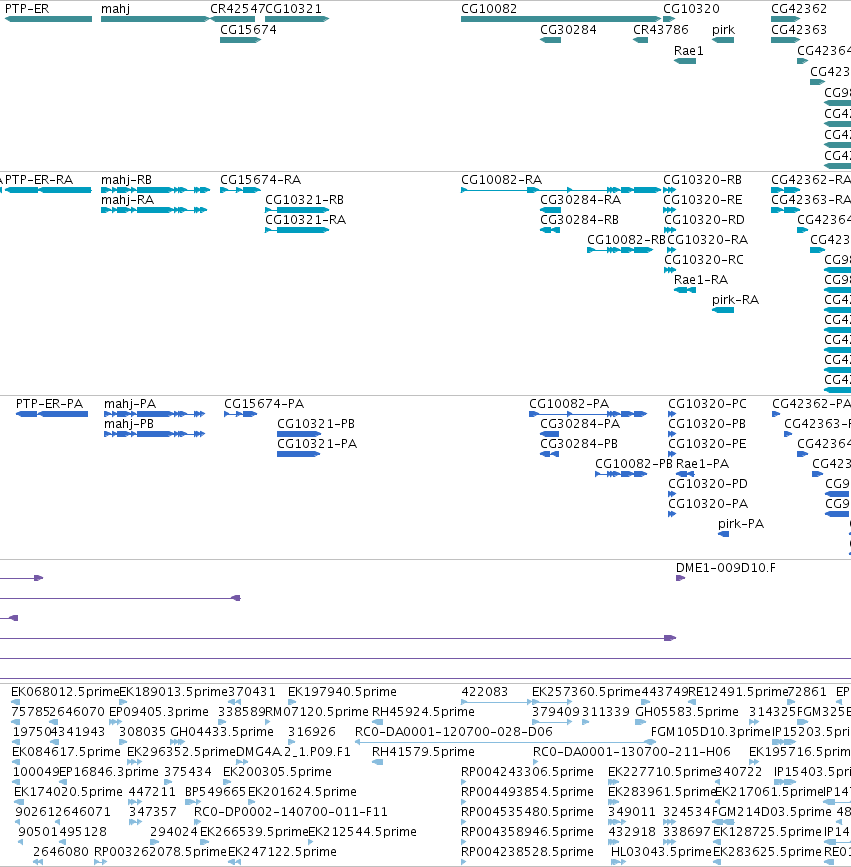Click protein Rae1-PA
The width and height of the screenshot is (851, 867).
coord(702,464)
